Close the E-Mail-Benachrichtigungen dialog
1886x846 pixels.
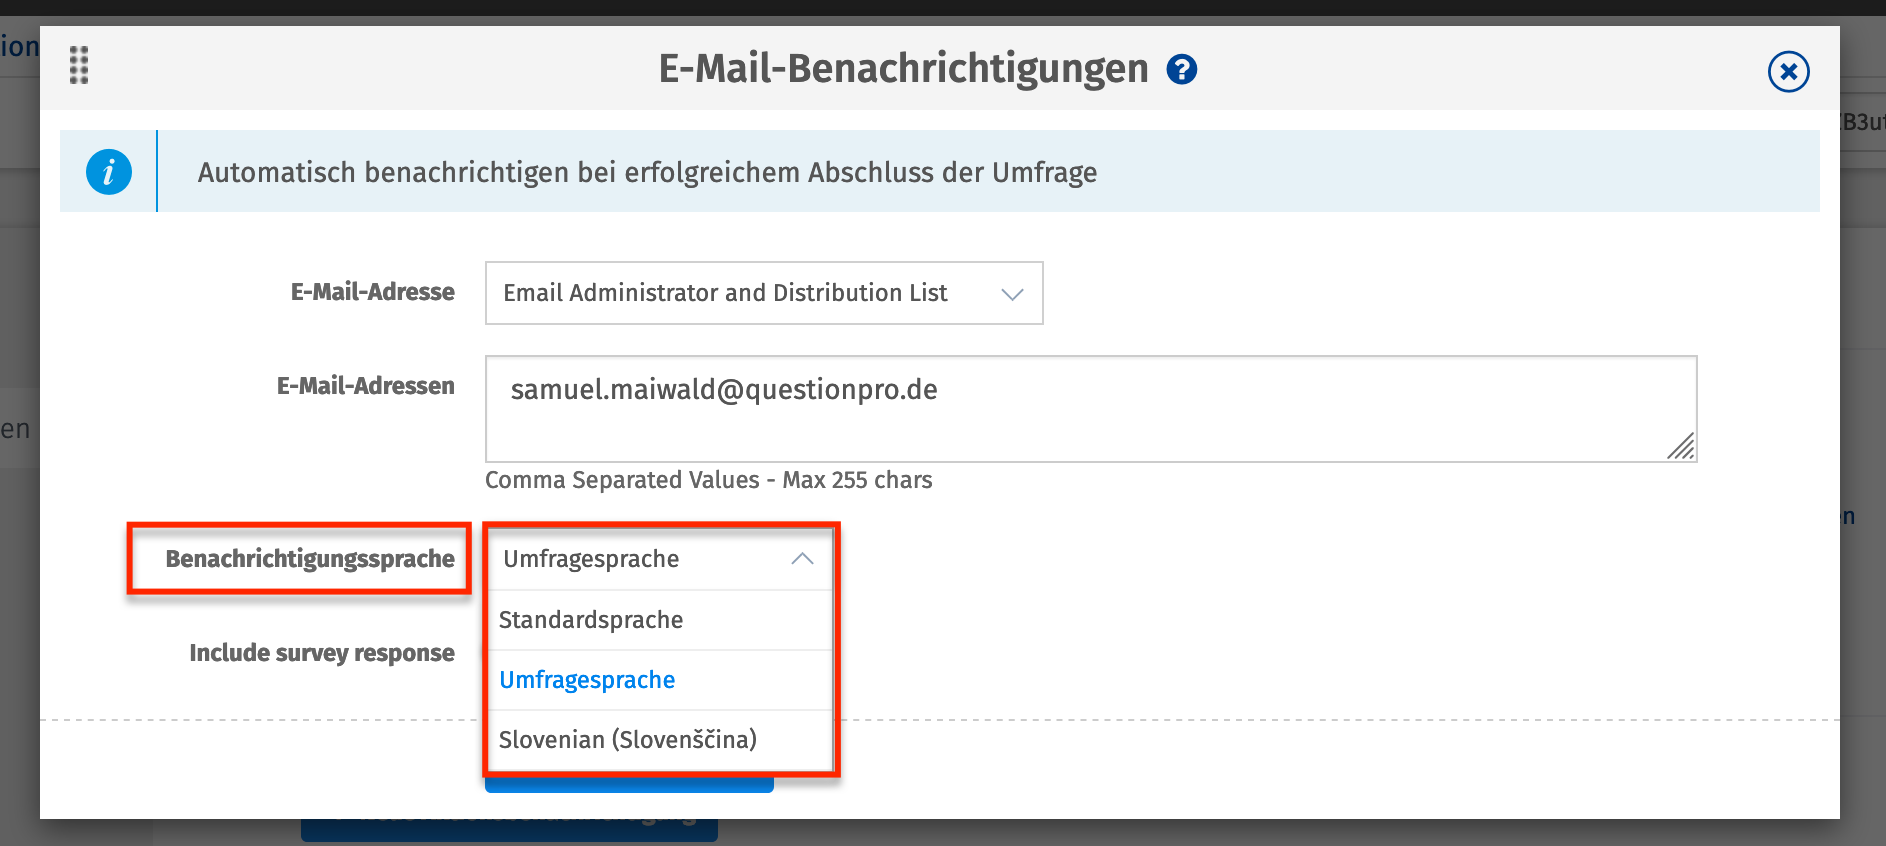coord(1788,72)
